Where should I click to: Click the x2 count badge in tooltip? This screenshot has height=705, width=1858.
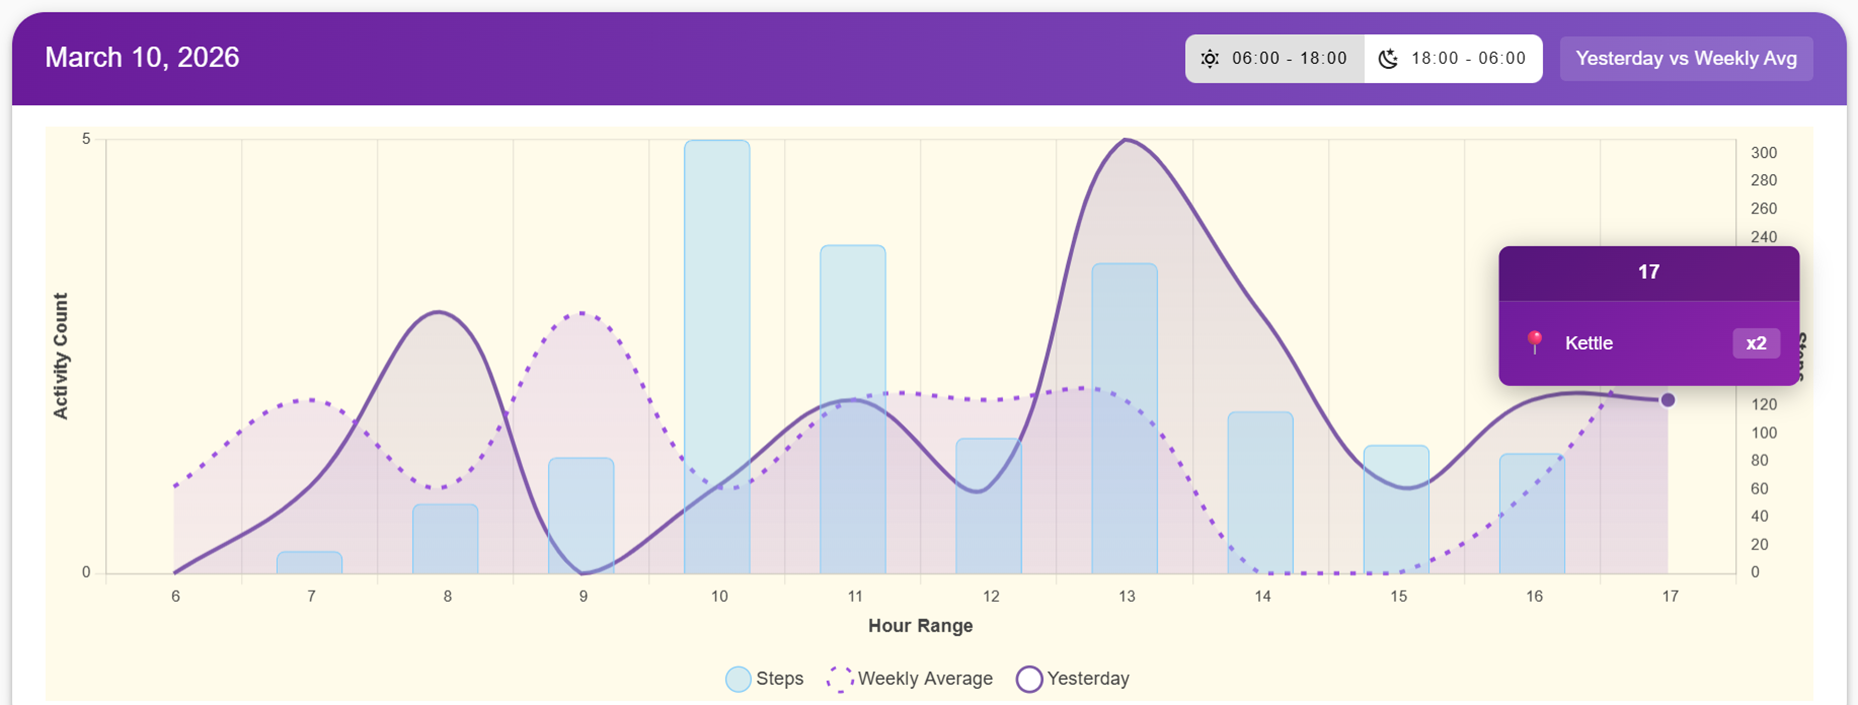[x=1756, y=343]
